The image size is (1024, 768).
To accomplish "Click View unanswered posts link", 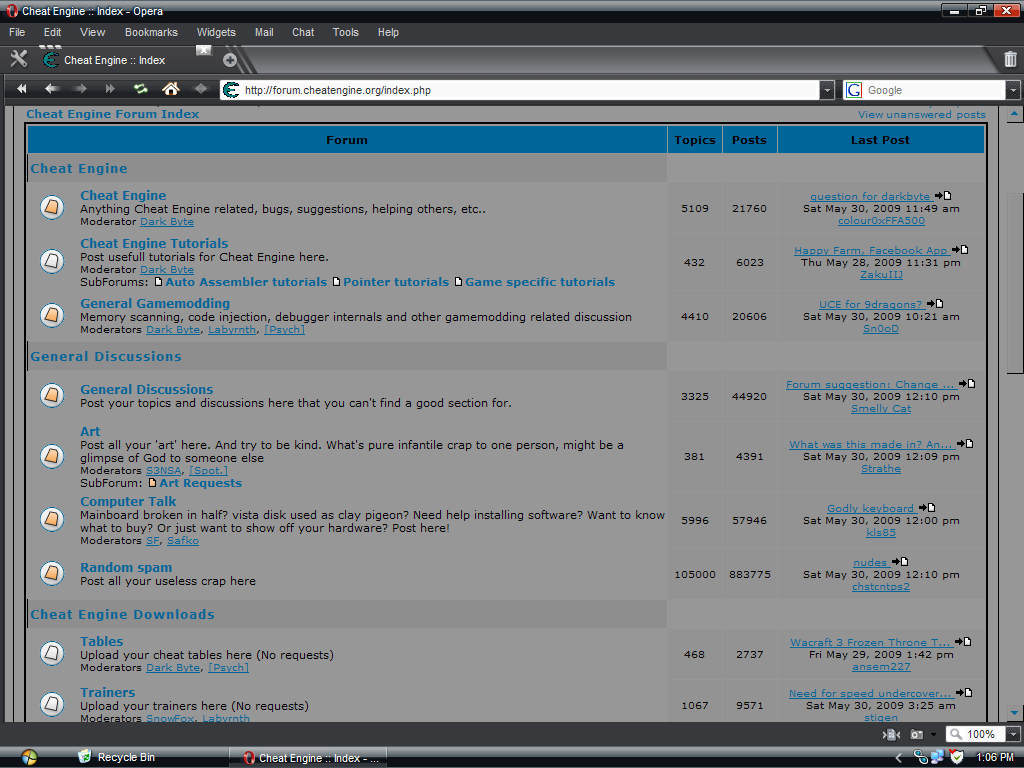I will 921,114.
